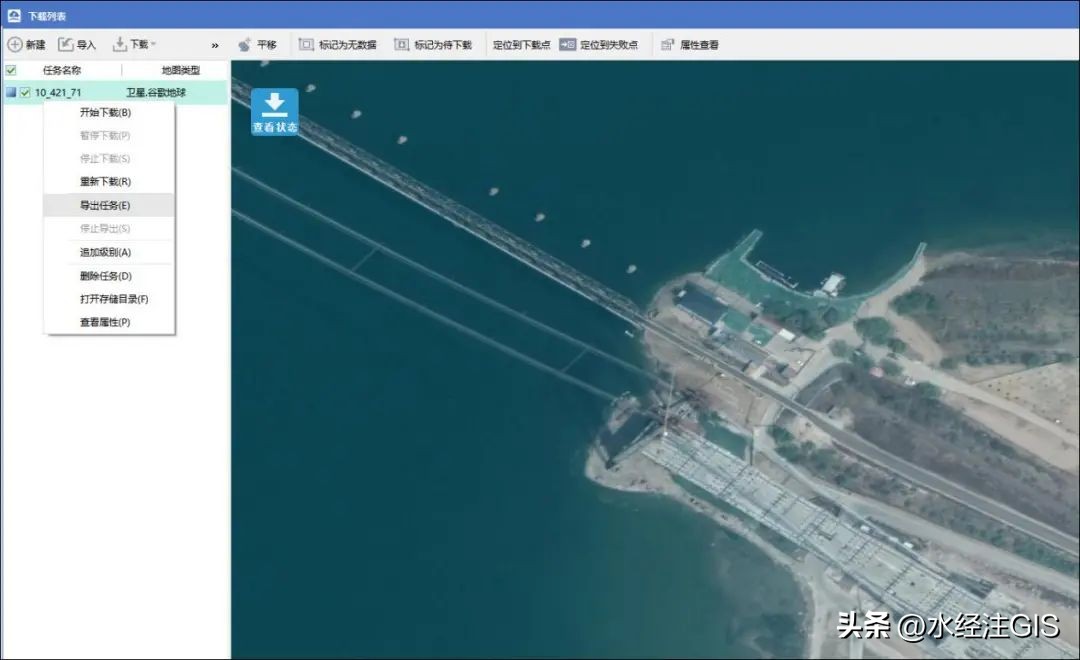This screenshot has height=660, width=1080.
Task: Click the blue 查看状态 status icon on map
Action: pos(274,110)
